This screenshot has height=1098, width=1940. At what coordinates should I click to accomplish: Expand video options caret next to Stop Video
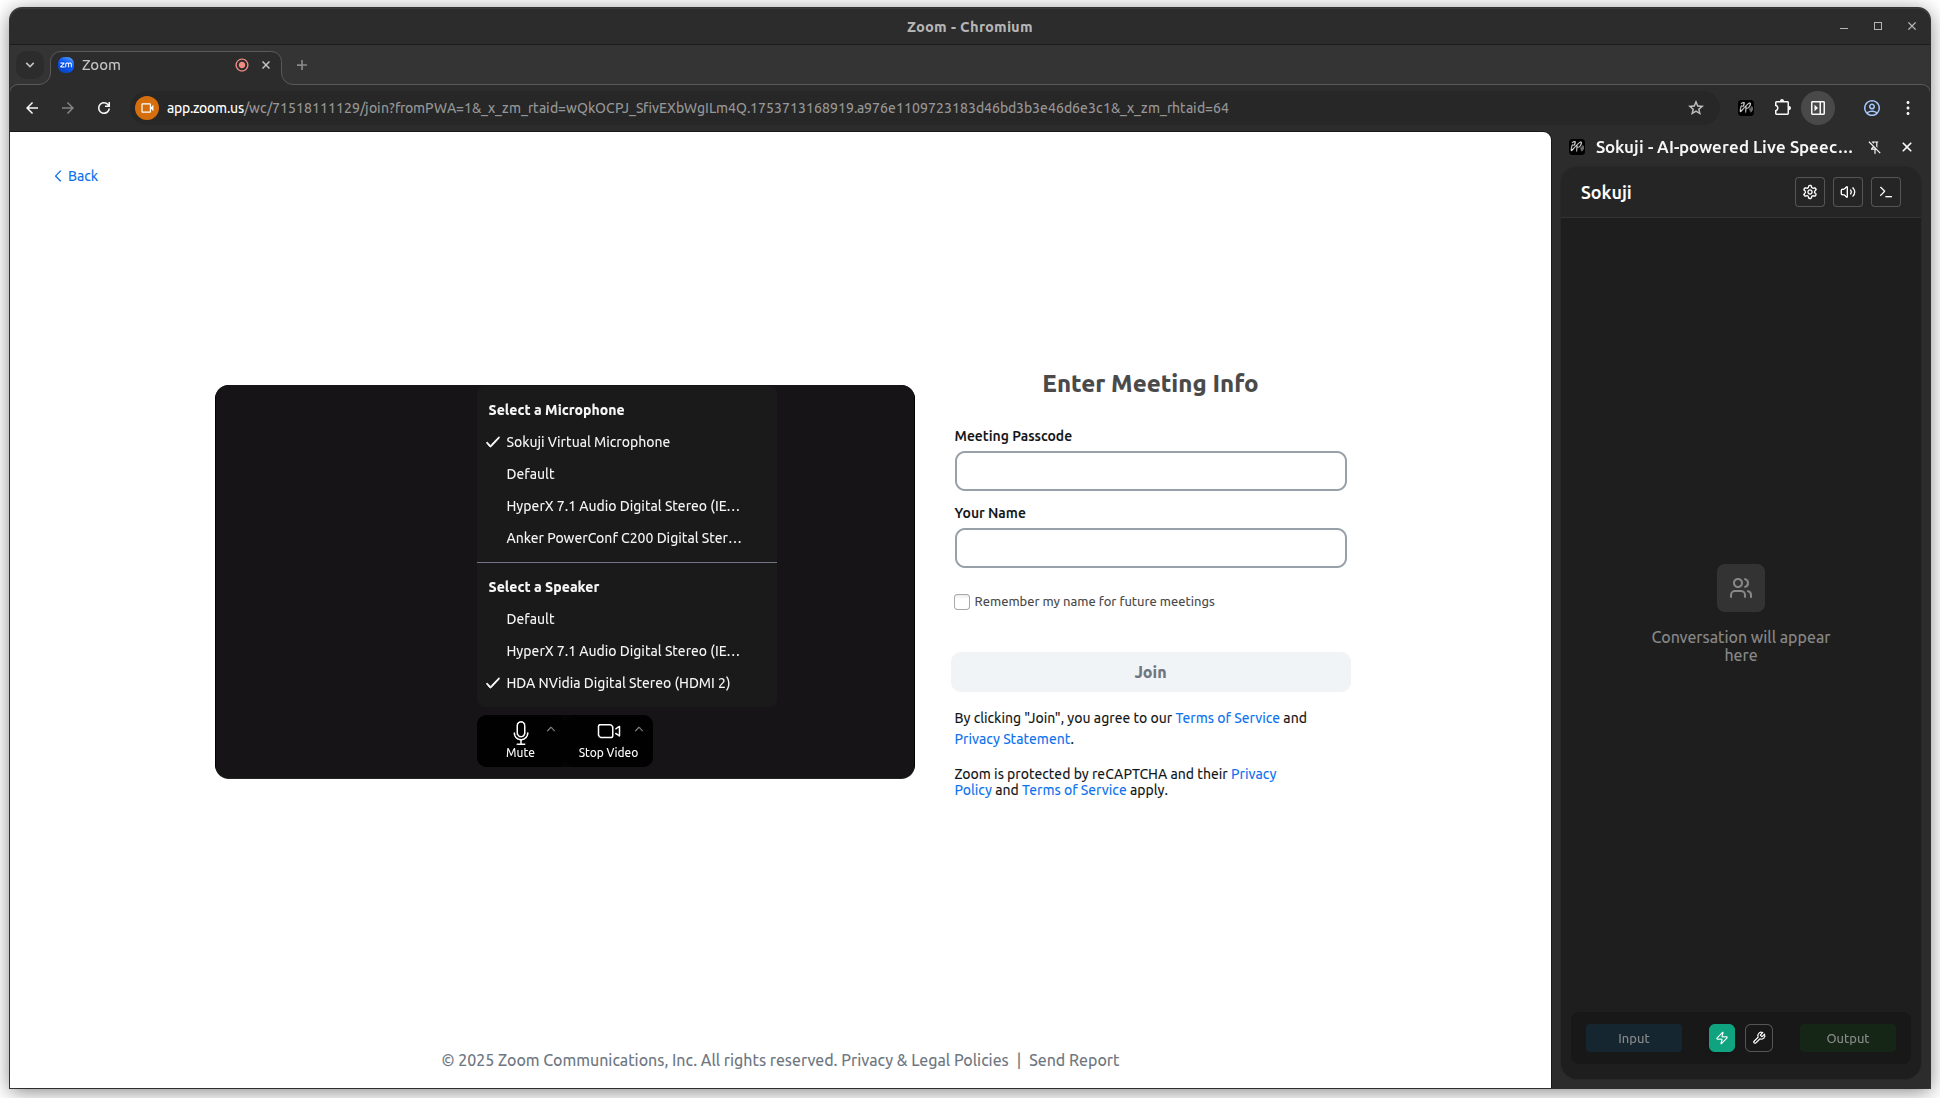coord(639,729)
